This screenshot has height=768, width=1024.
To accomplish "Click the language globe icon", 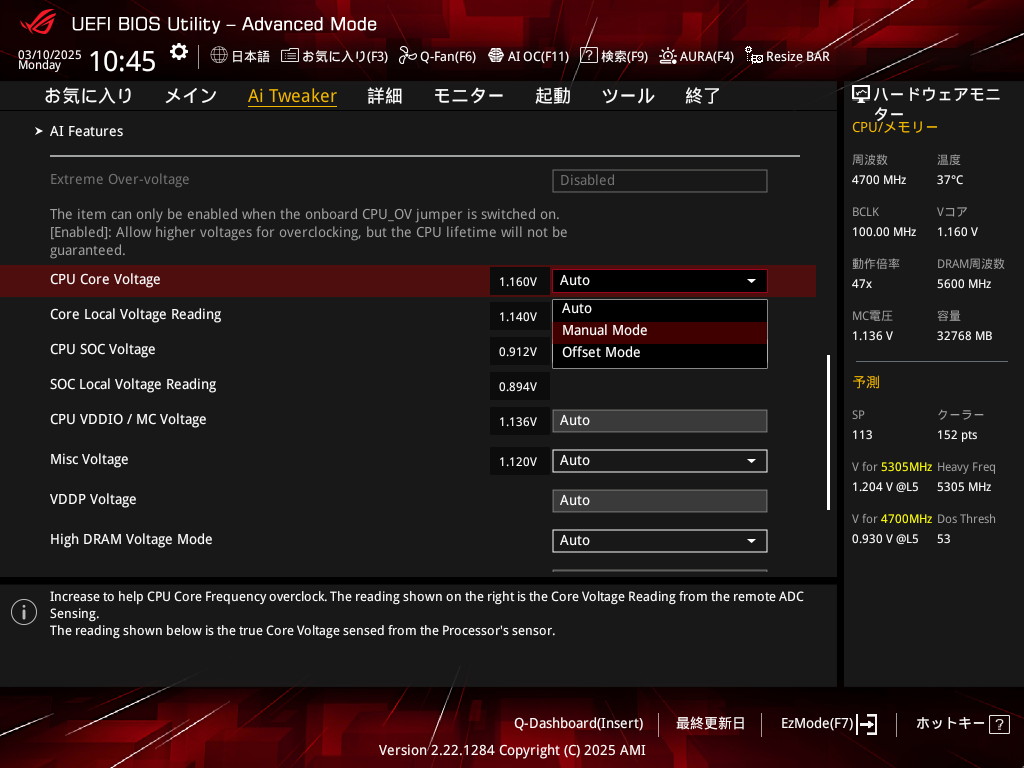I will (219, 55).
